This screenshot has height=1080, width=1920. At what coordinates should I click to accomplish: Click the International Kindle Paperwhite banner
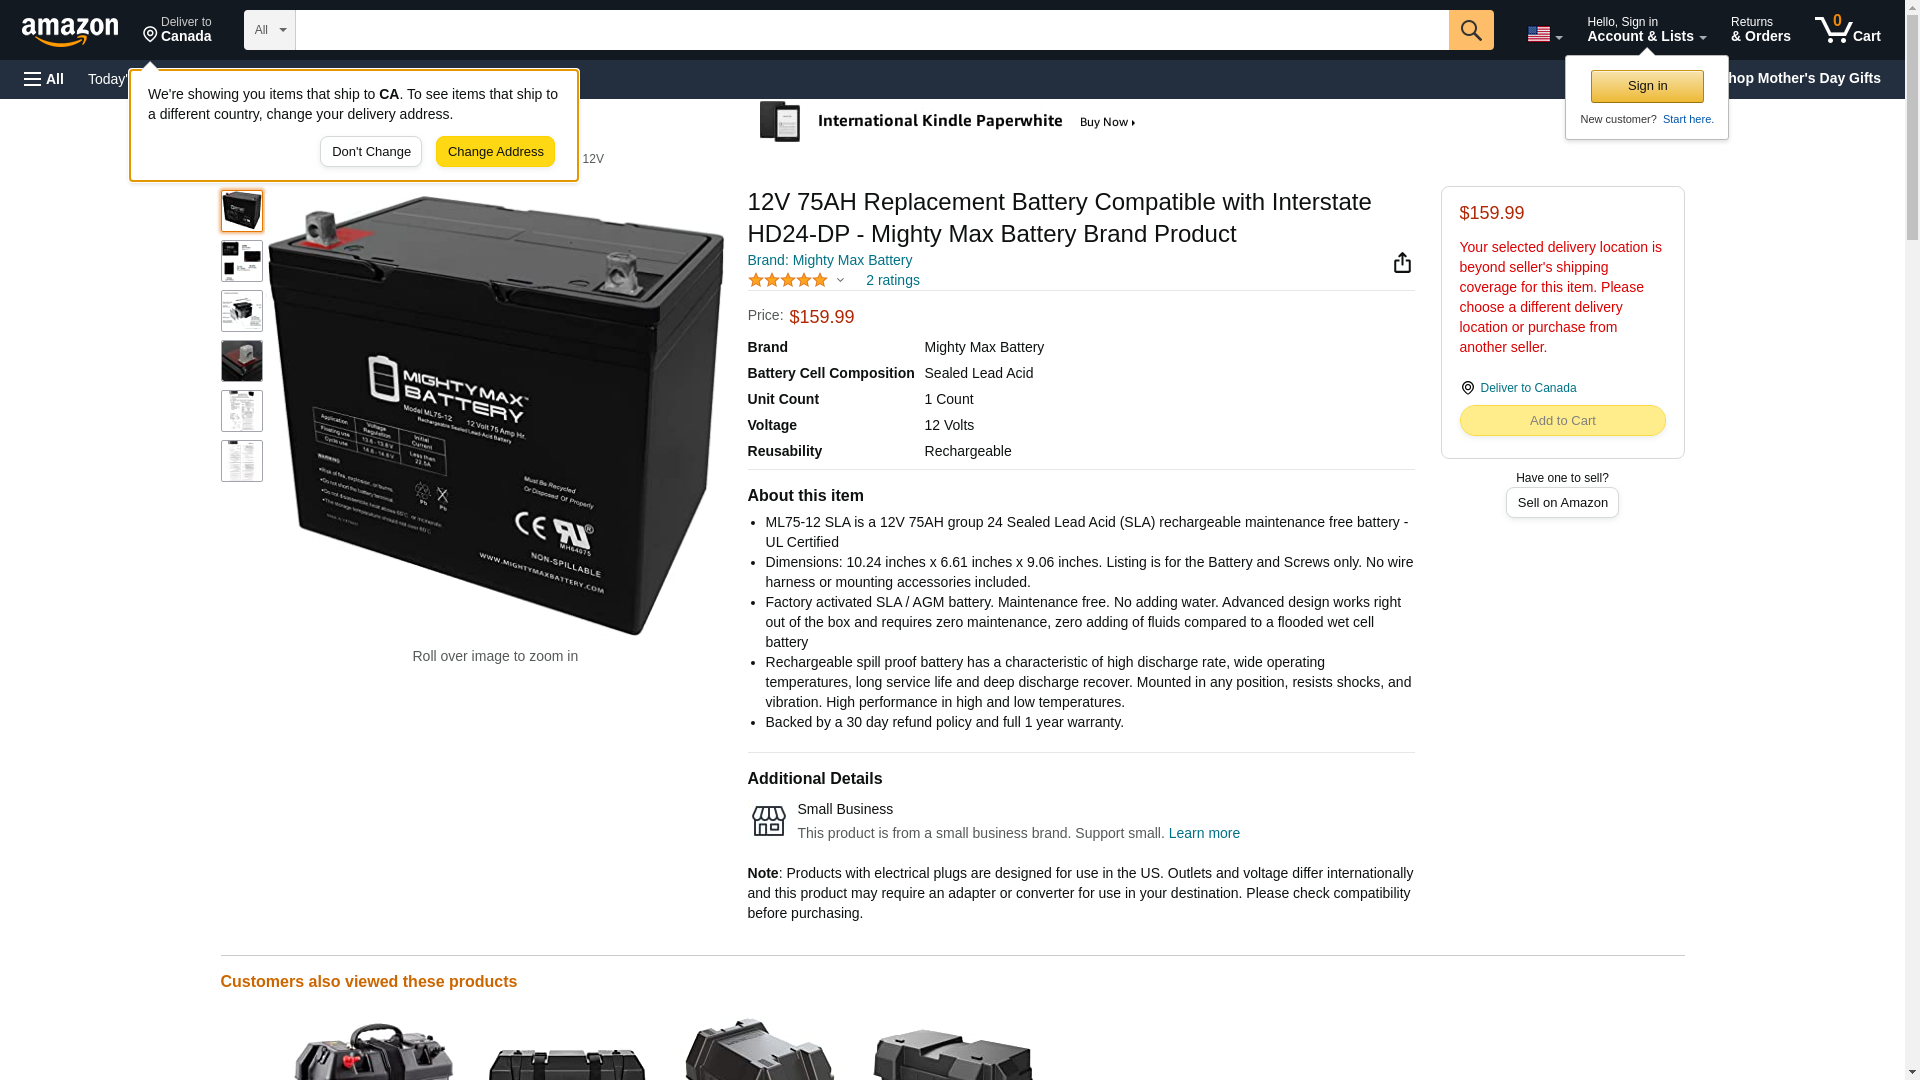pyautogui.click(x=947, y=122)
